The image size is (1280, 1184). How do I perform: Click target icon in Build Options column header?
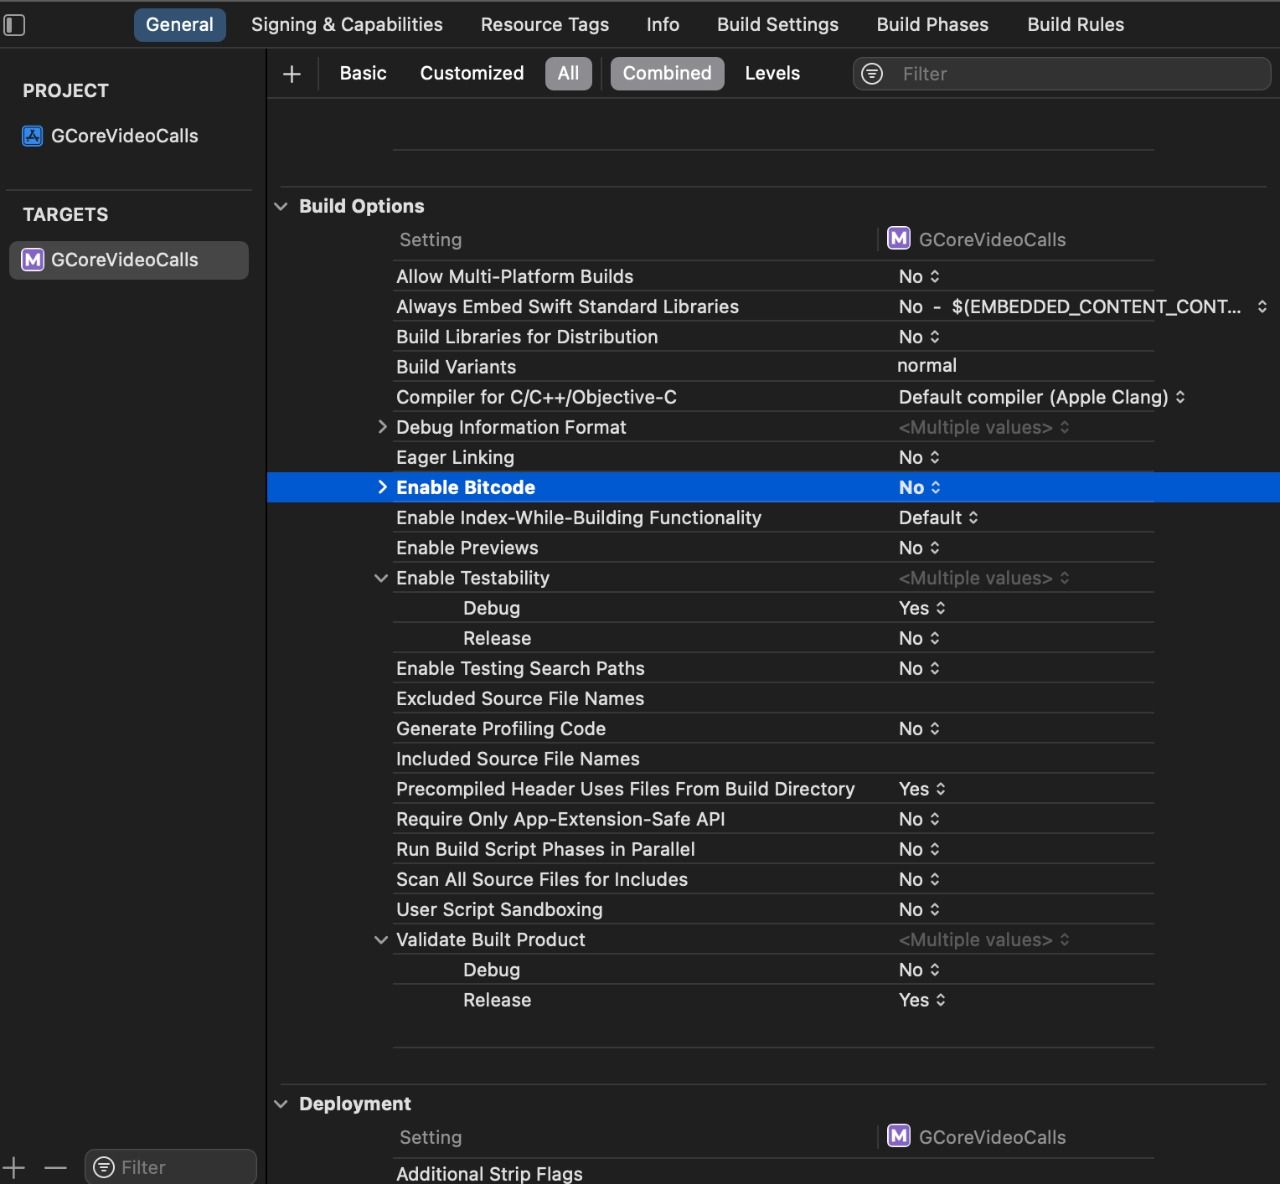(899, 238)
